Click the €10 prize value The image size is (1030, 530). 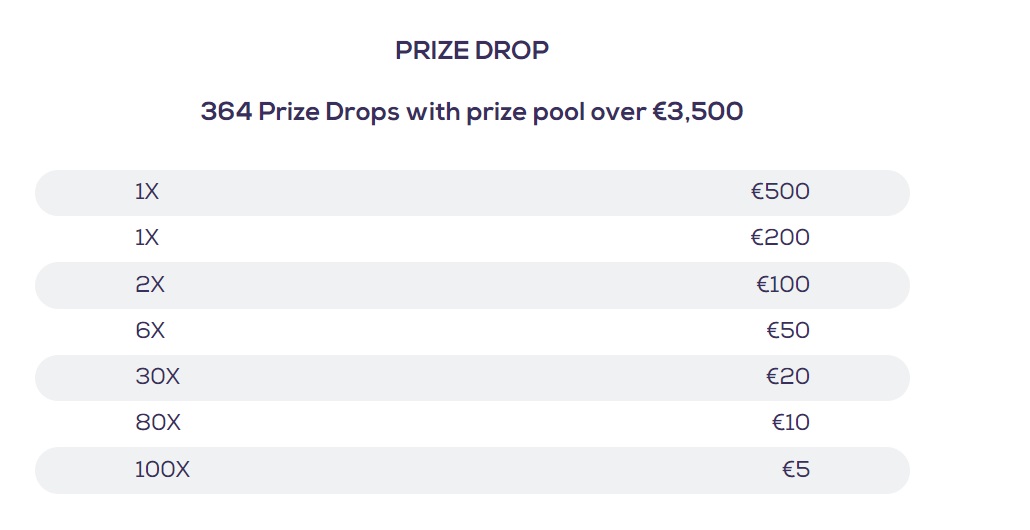tap(791, 423)
